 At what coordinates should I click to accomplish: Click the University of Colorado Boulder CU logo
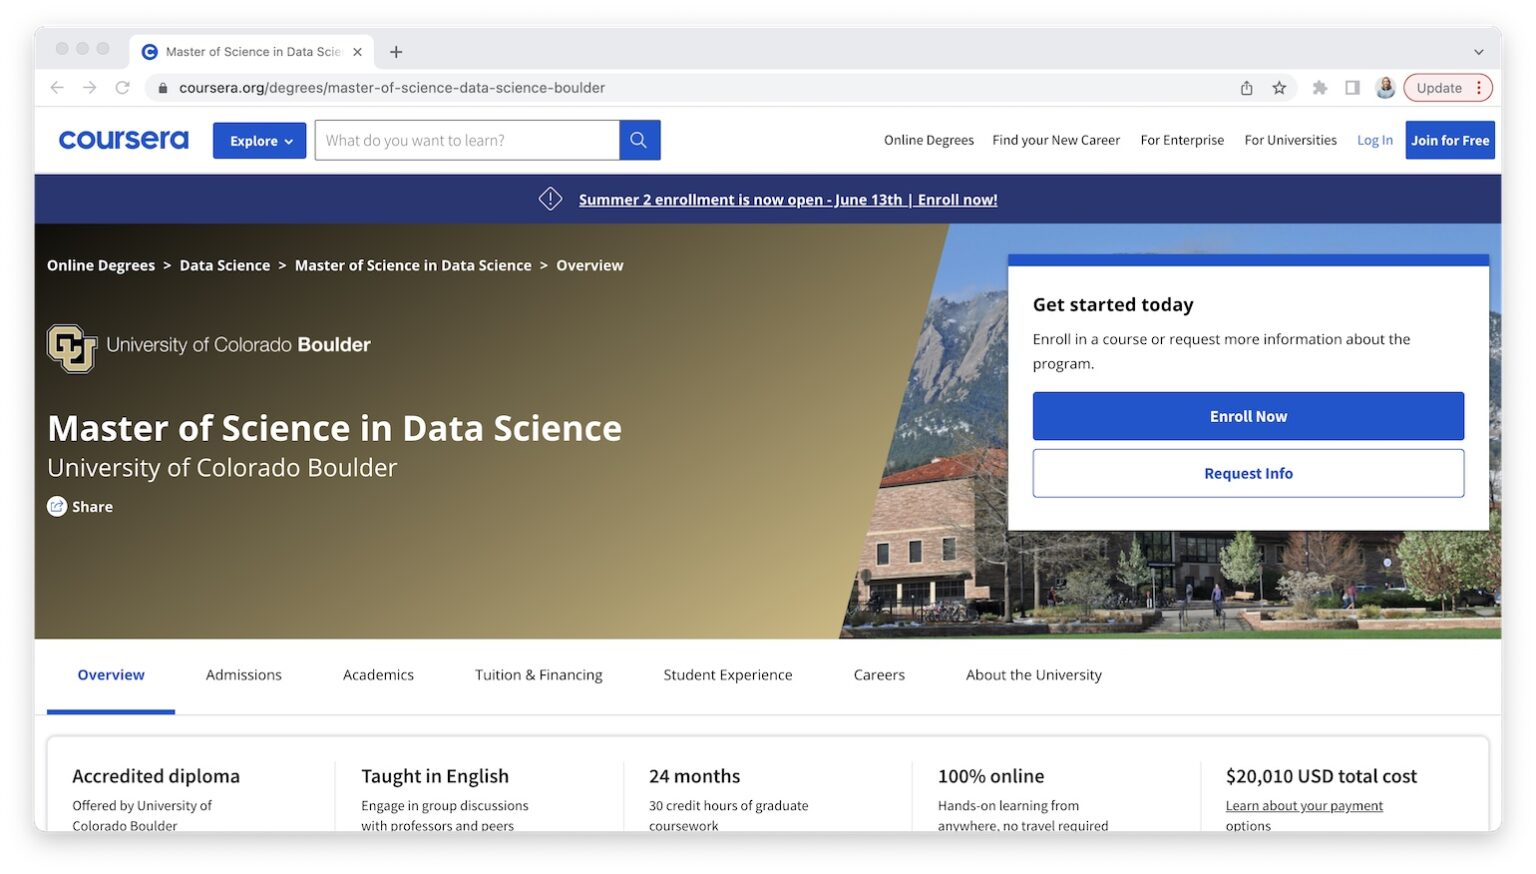click(69, 348)
